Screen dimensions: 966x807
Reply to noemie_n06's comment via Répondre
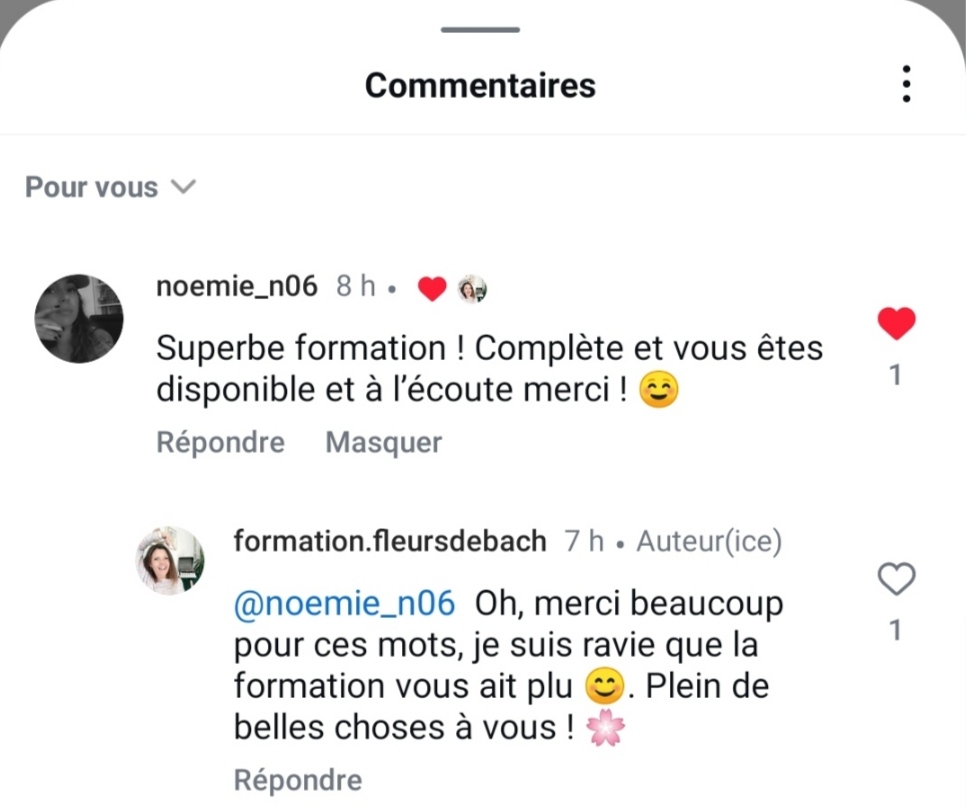(x=220, y=442)
